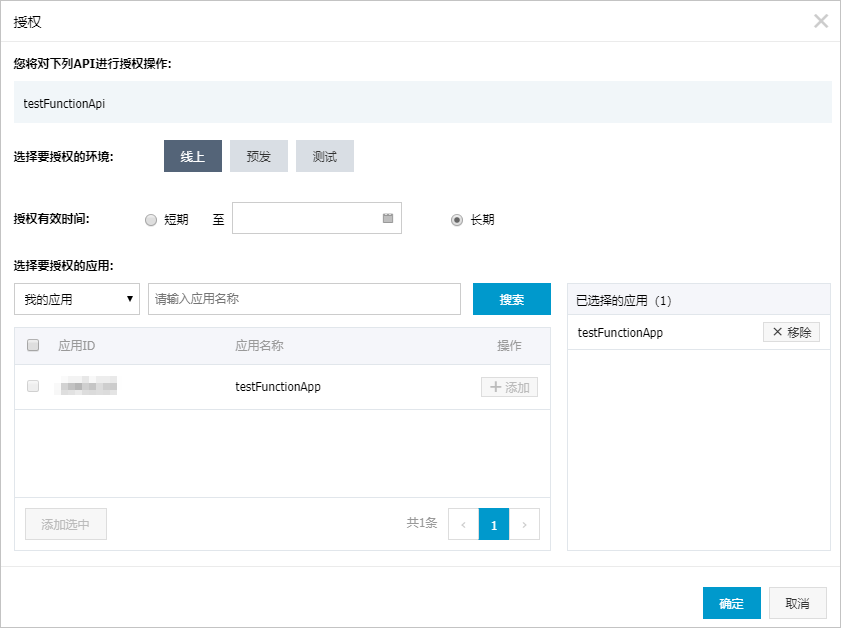Check the testFunctionApp row checkbox

[x=33, y=386]
